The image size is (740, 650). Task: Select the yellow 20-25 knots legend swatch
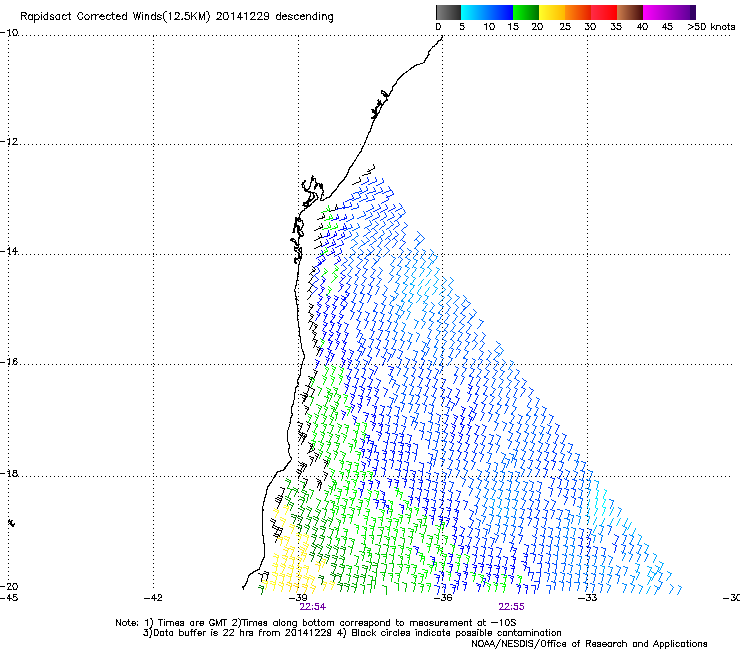coord(552,12)
